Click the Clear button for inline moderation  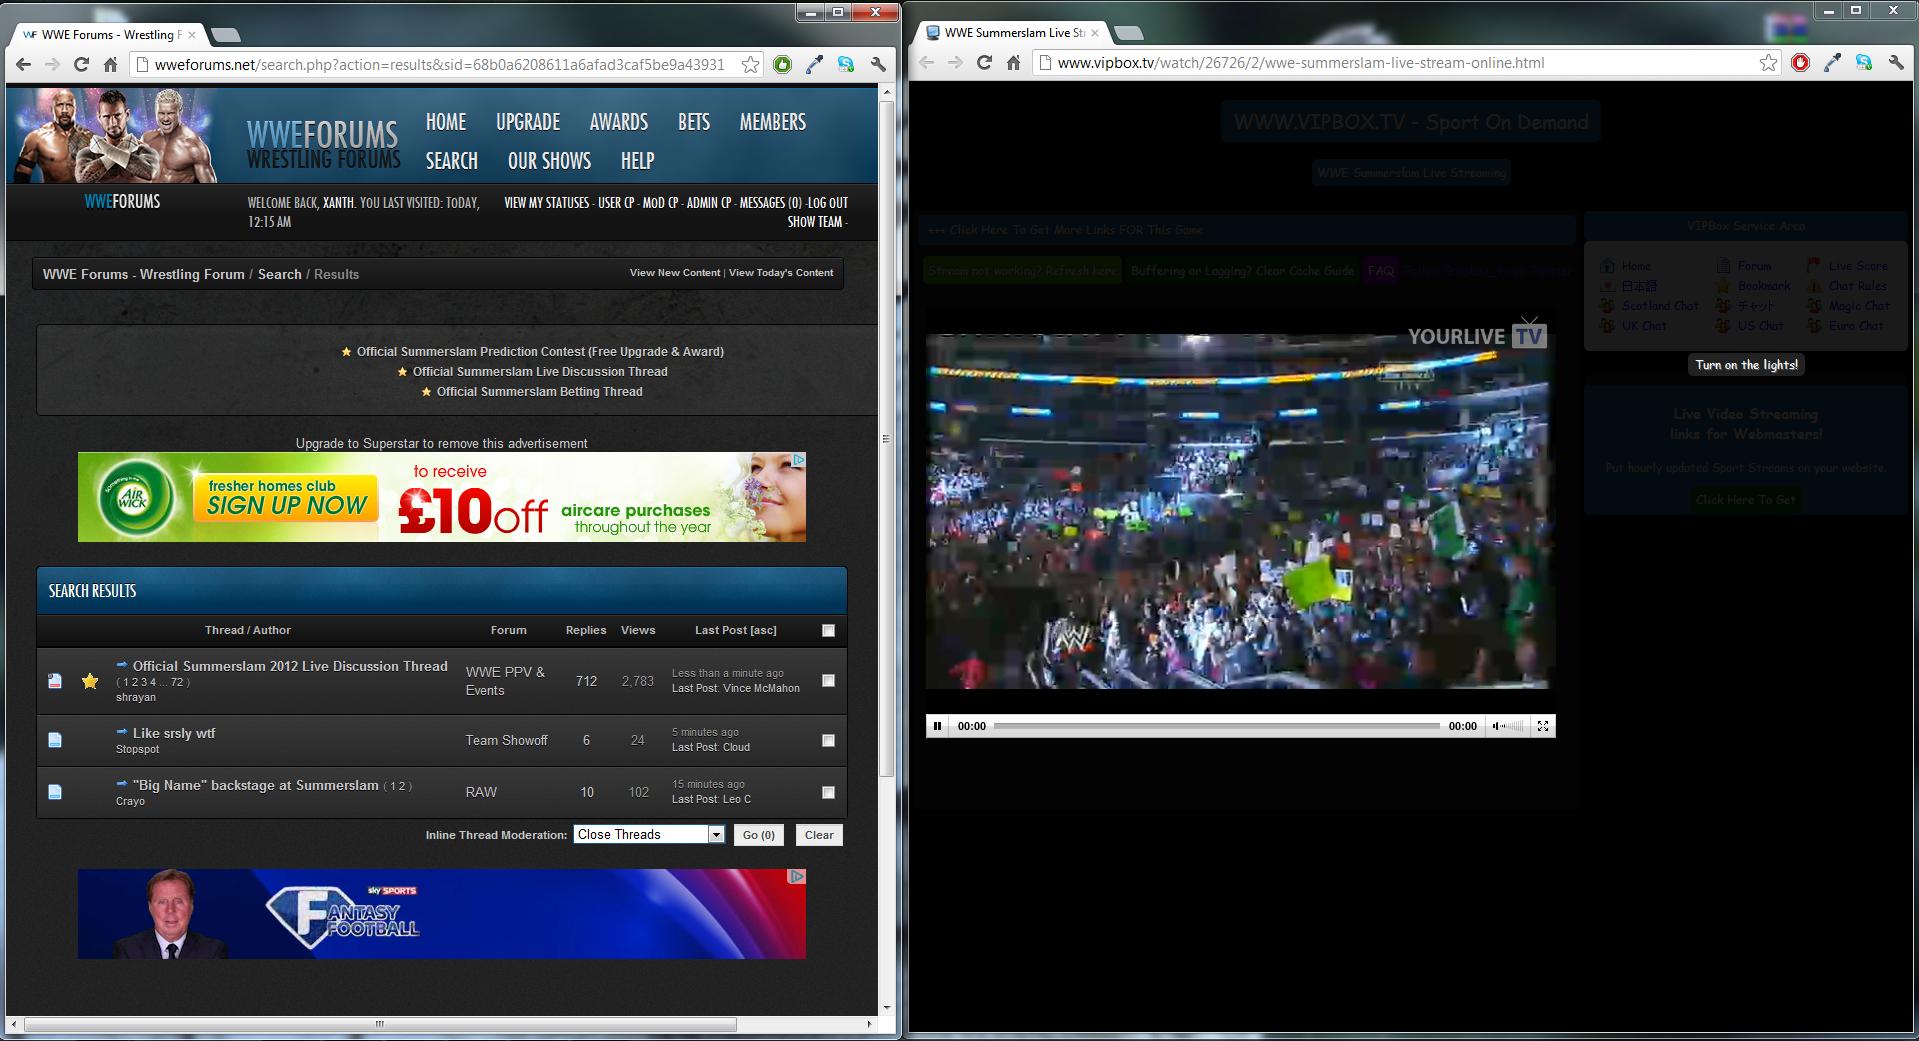(x=819, y=835)
